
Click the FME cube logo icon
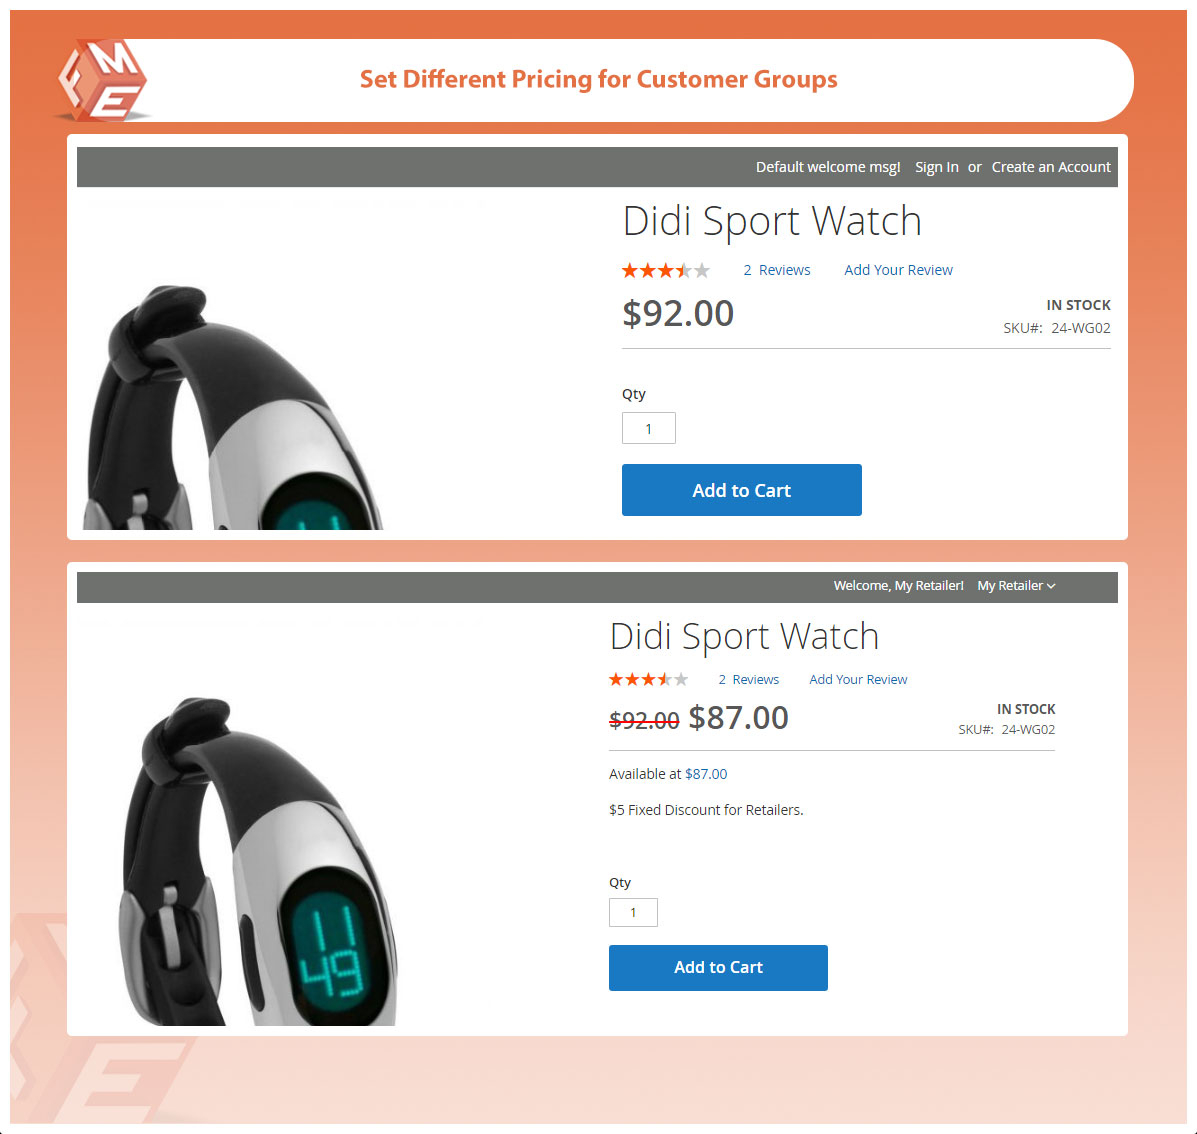point(103,80)
